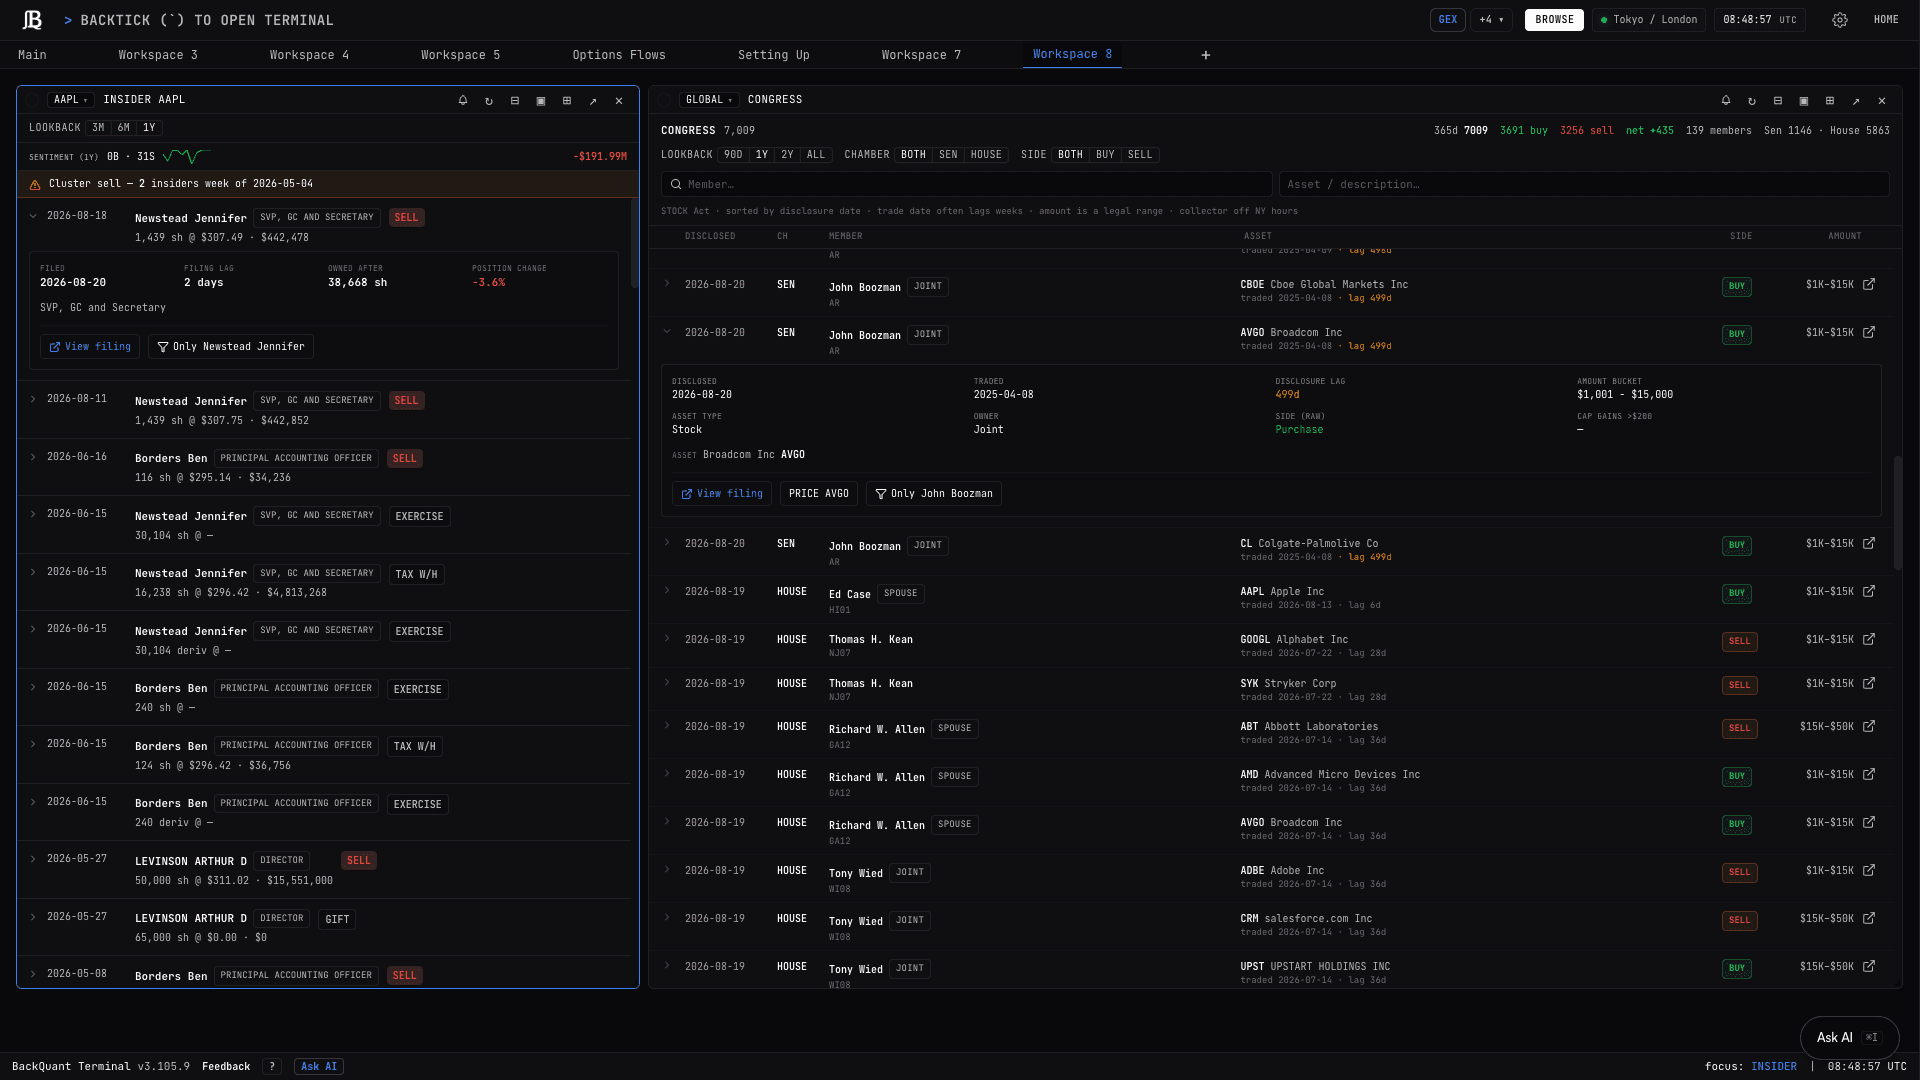1920x1080 pixels.
Task: Collapse the Newstead Jennifer 2026-08-18 row
Action: (33, 216)
